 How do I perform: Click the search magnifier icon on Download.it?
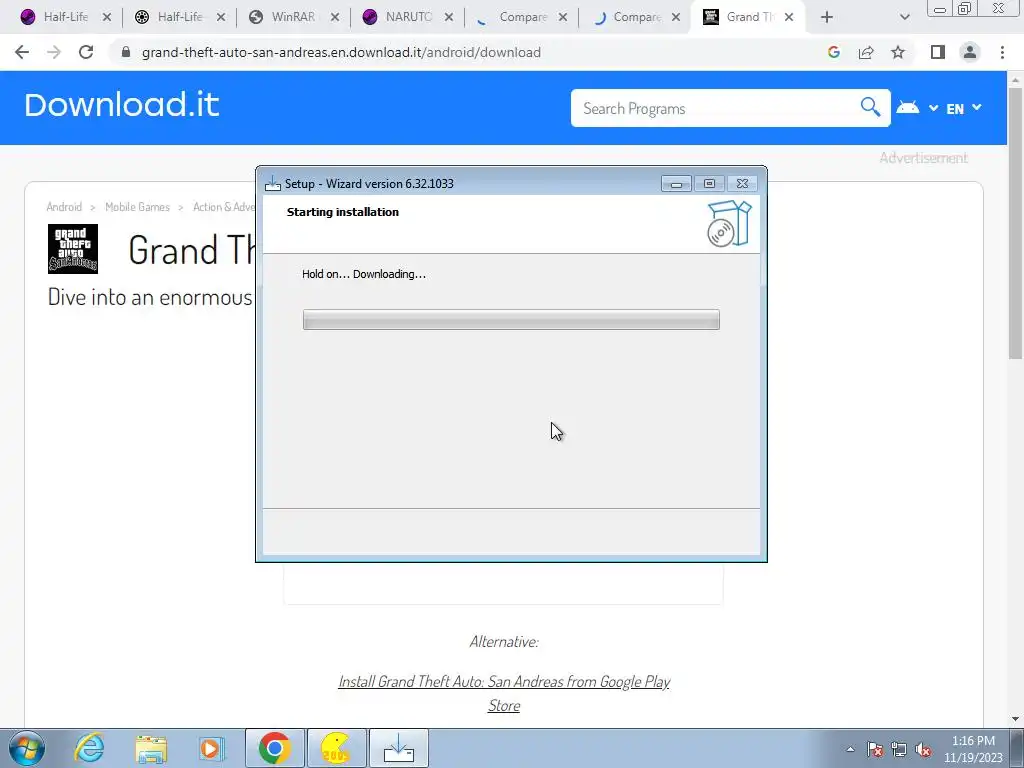point(870,106)
